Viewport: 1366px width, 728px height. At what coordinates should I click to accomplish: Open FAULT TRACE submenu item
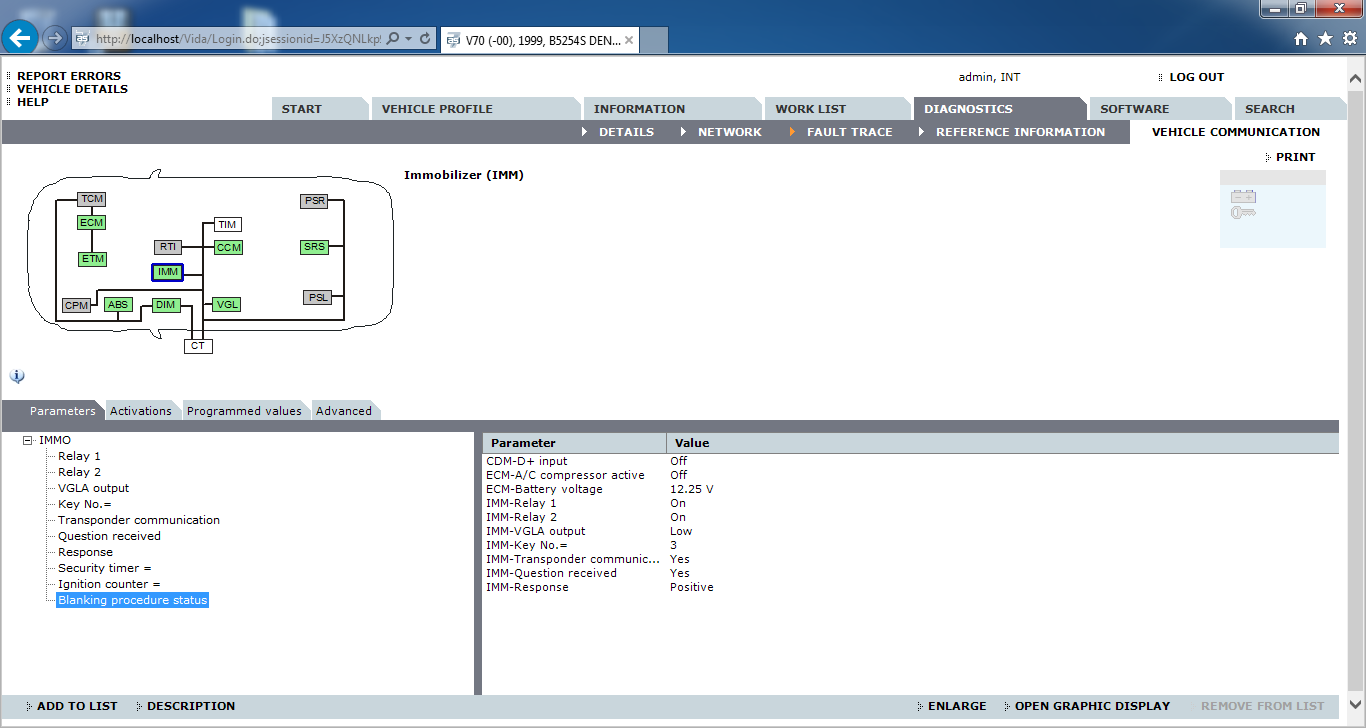[849, 132]
